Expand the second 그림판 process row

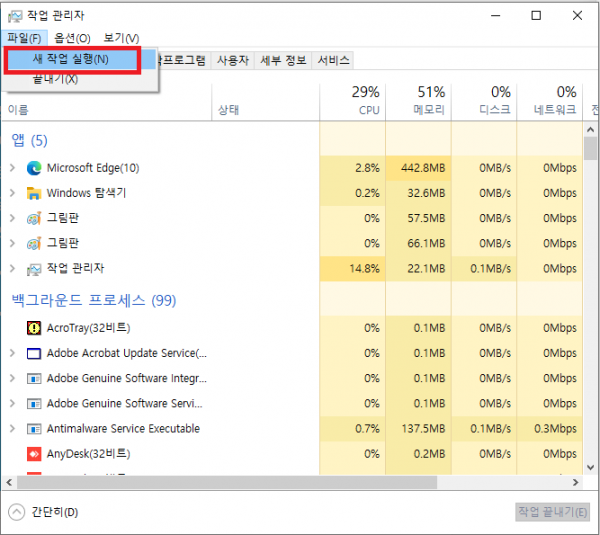tap(12, 243)
